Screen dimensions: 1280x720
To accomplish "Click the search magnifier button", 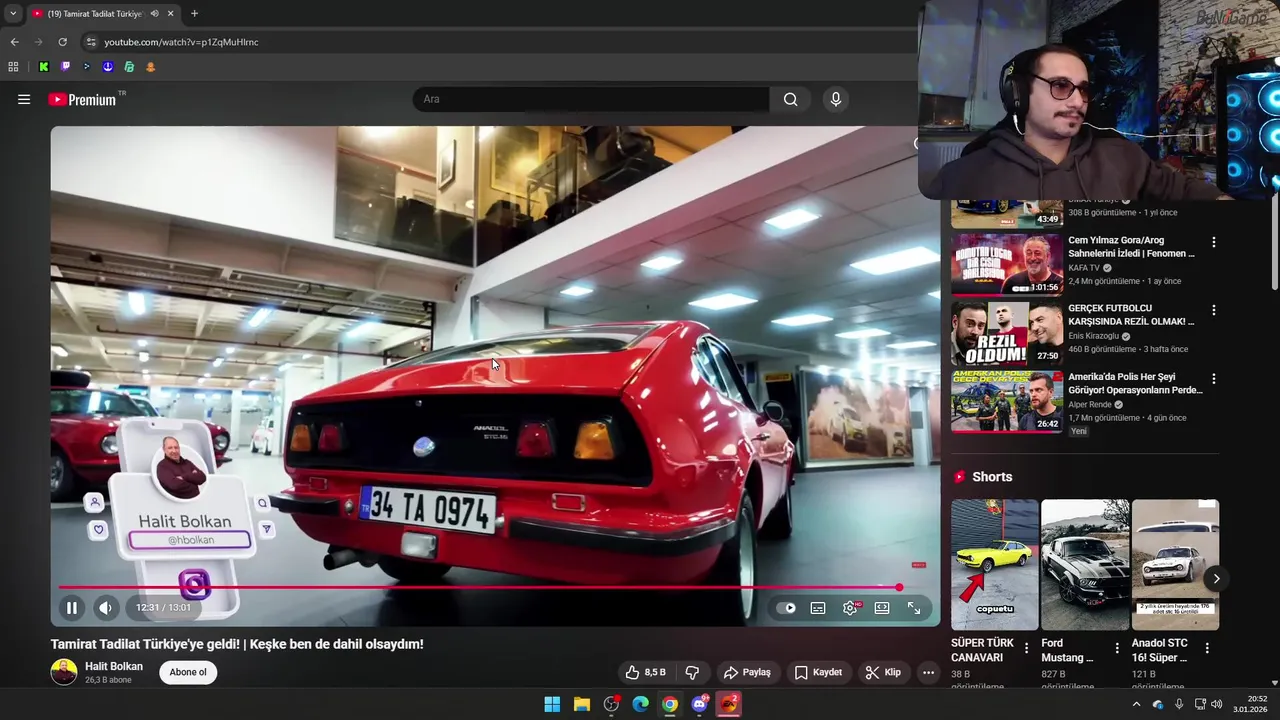I will coord(791,99).
